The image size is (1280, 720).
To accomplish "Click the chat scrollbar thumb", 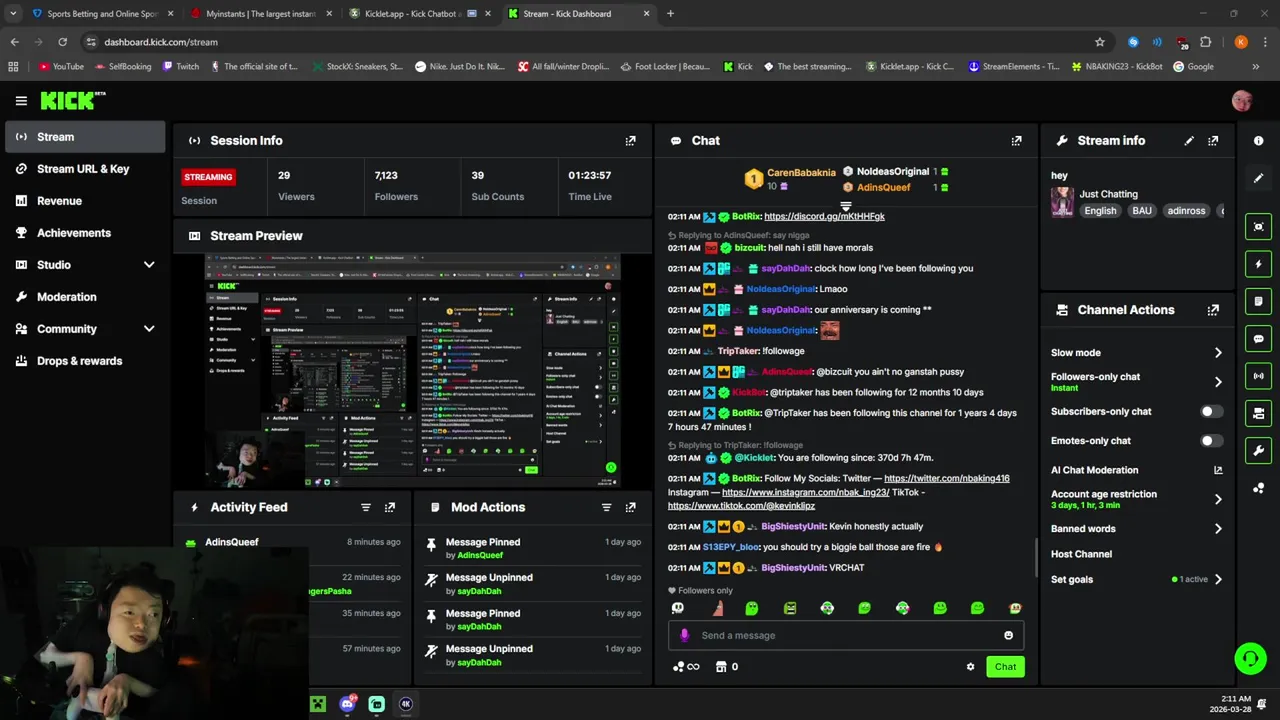I will pos(1035,556).
